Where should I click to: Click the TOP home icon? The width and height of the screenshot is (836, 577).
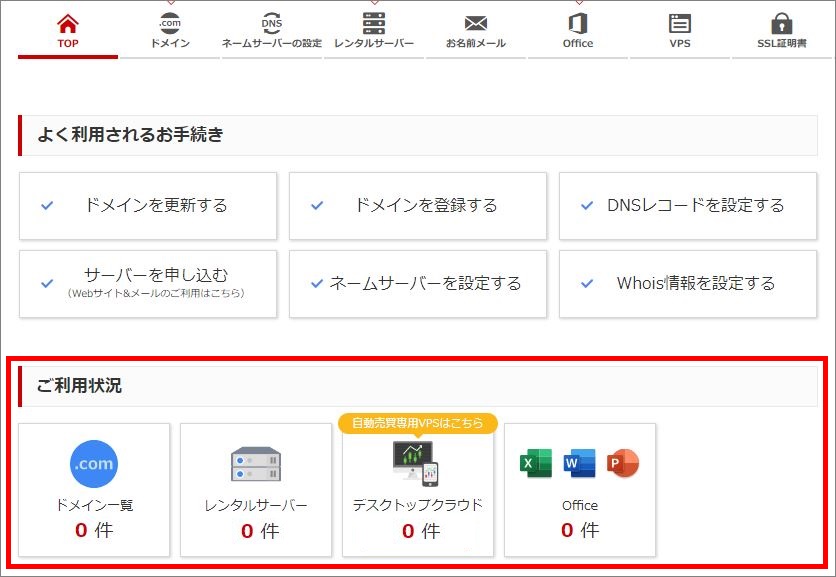67,21
